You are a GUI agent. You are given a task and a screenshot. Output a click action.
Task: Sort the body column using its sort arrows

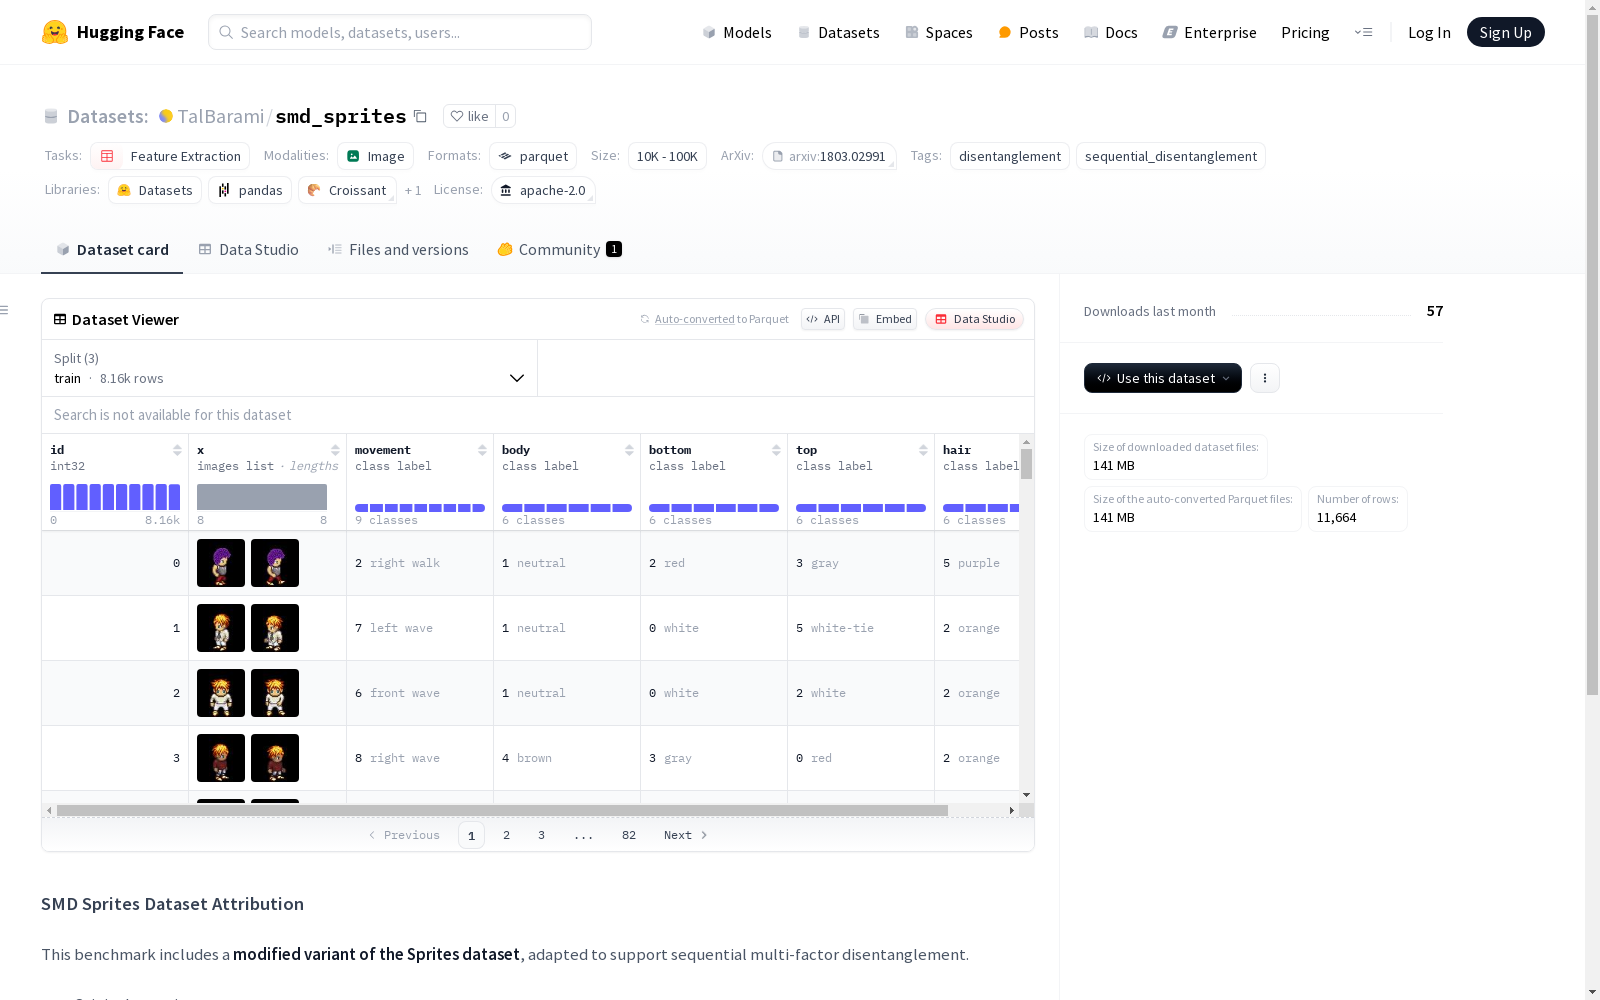pos(629,450)
